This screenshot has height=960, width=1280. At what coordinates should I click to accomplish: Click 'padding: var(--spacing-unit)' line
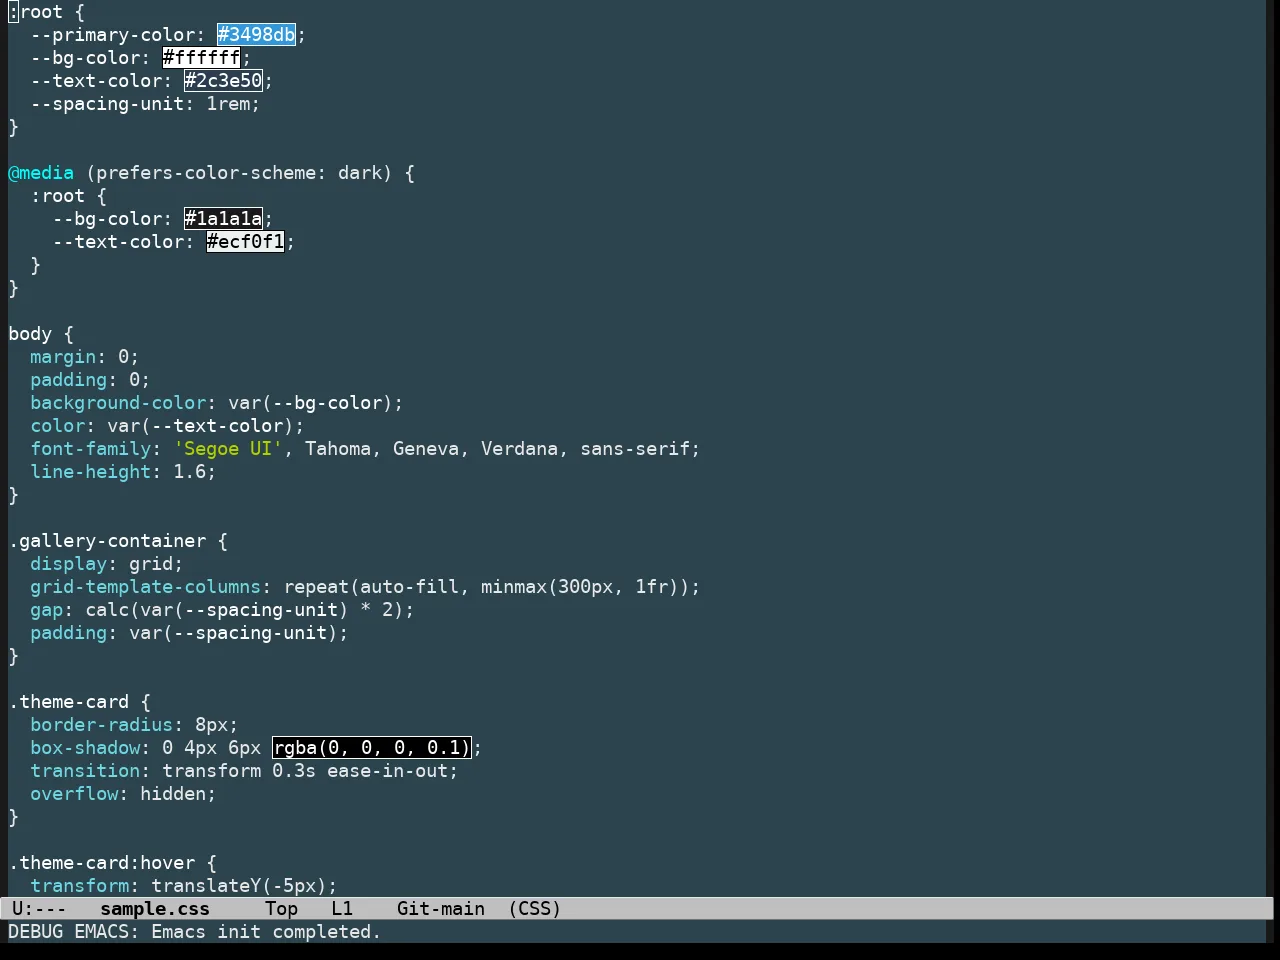(189, 633)
